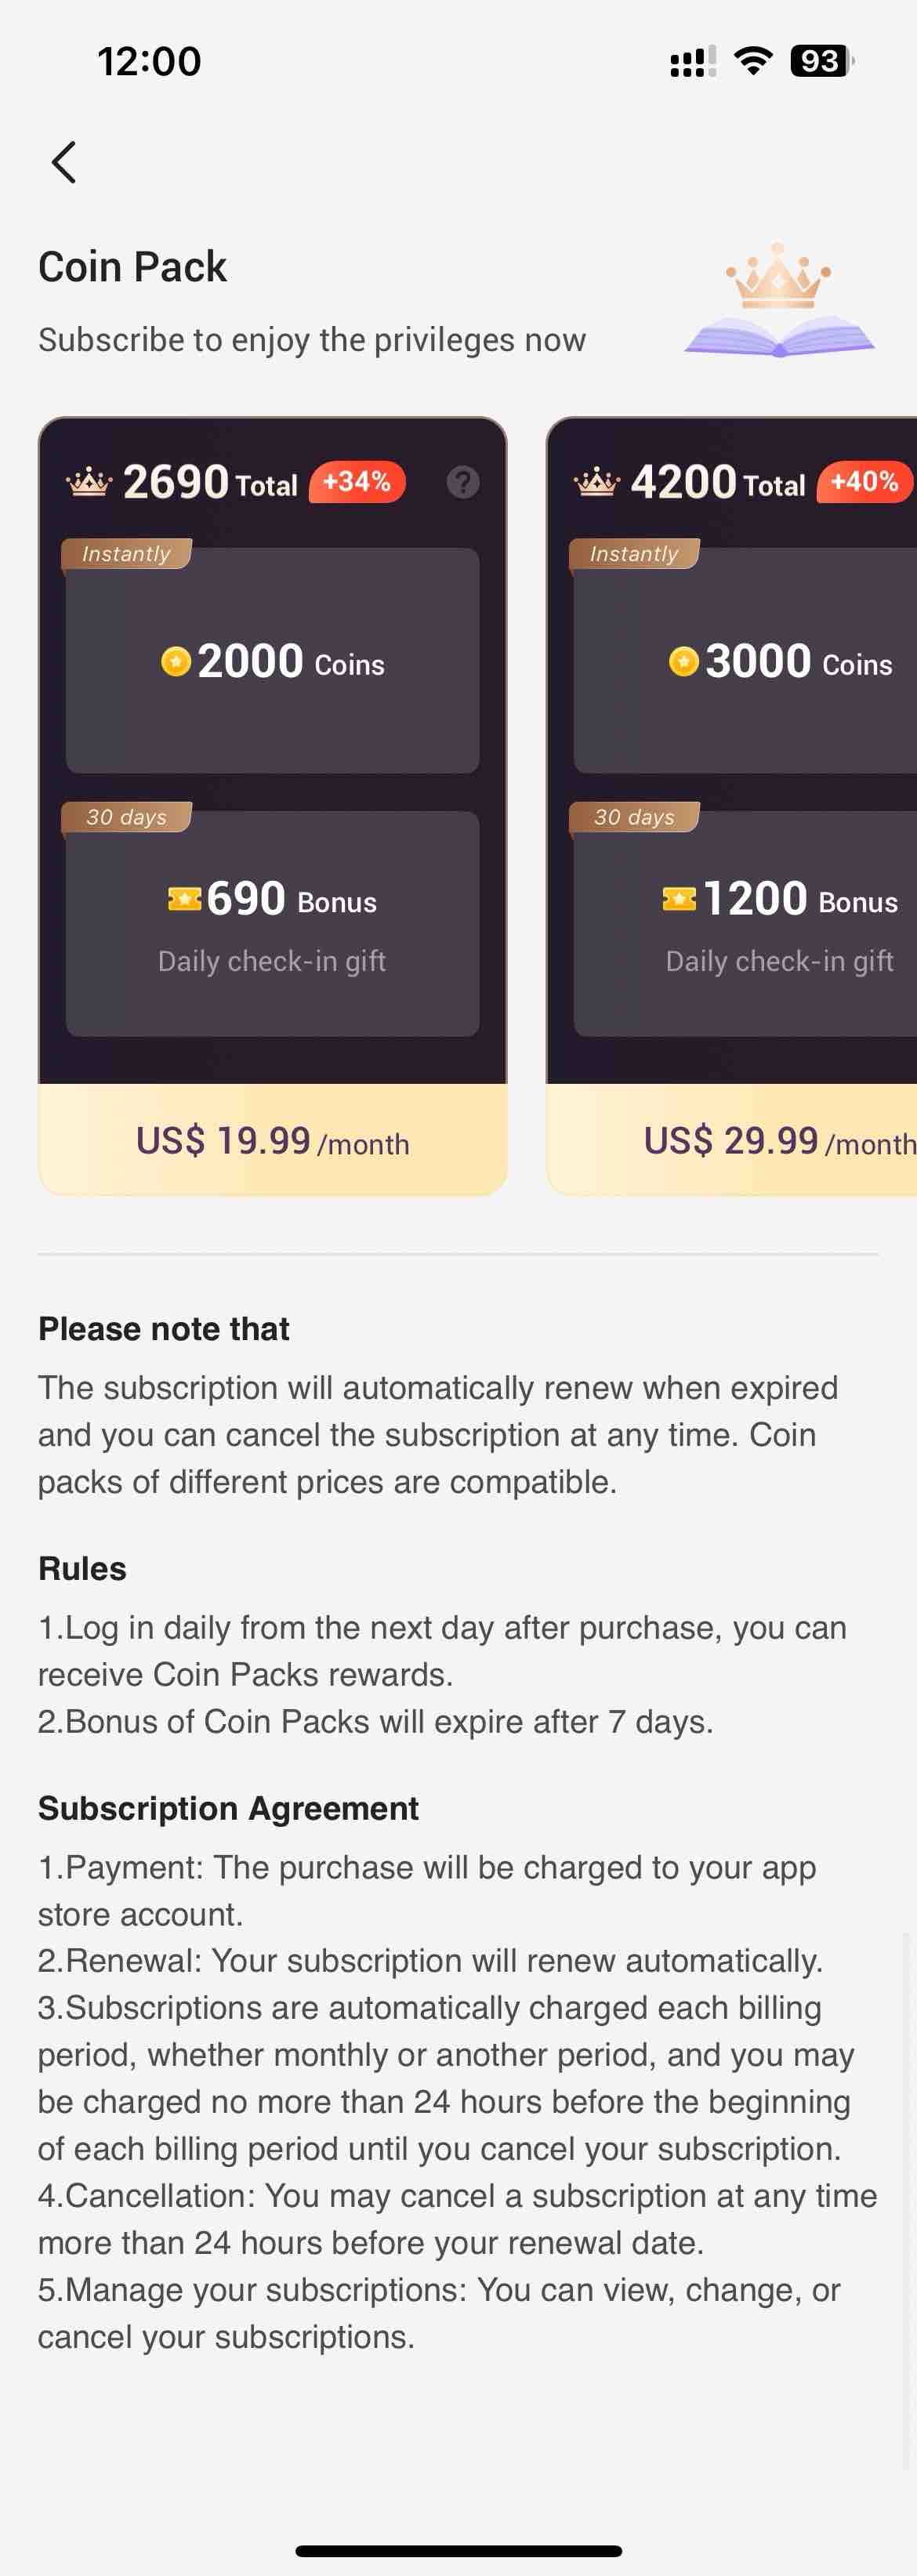
Task: Select the 1200 Bonus daily check-in box
Action: (x=745, y=923)
